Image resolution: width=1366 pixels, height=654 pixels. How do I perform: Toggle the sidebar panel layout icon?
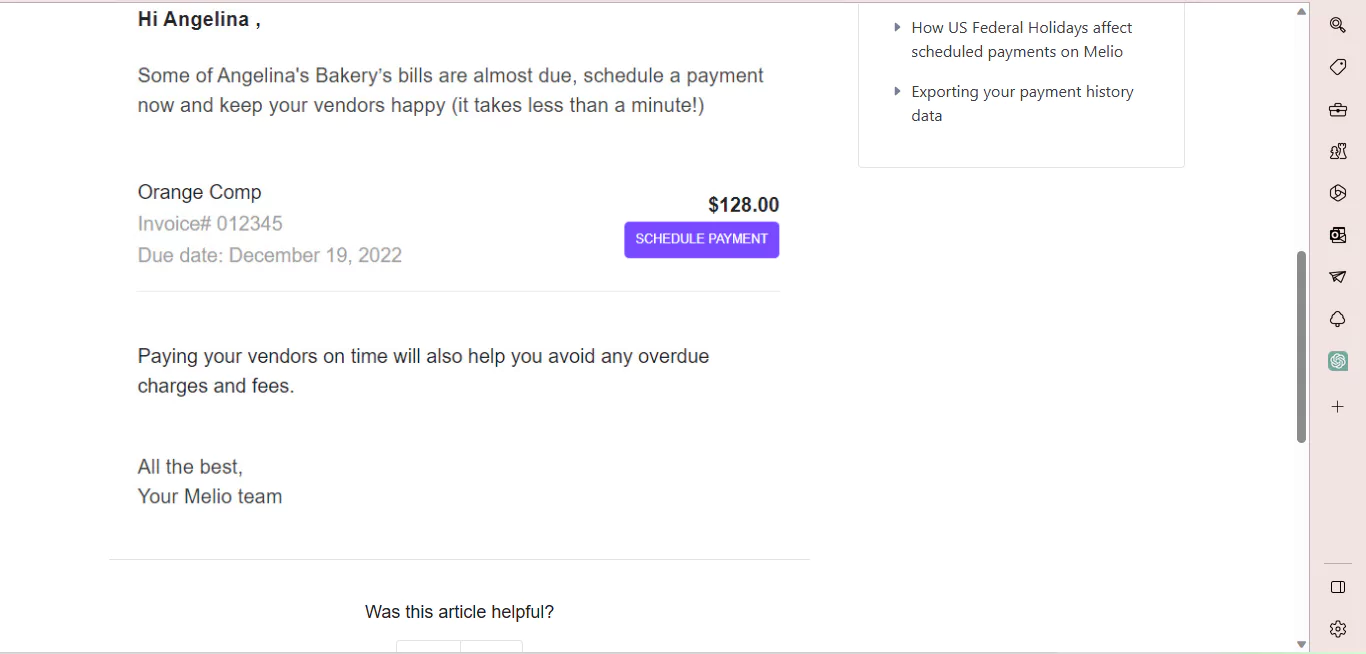(1338, 587)
